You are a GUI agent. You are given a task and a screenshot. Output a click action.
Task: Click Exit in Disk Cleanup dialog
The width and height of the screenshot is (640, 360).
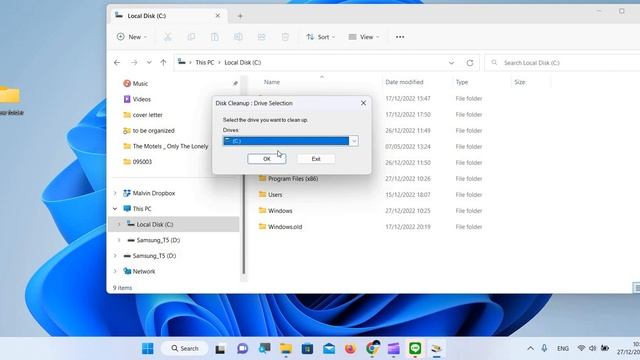316,159
